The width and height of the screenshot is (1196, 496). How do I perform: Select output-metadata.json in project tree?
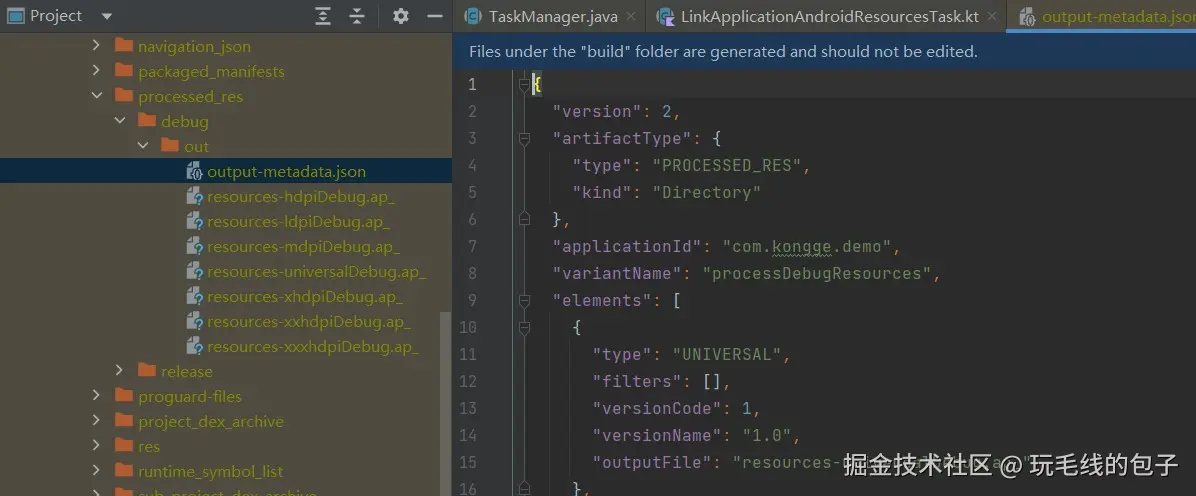click(286, 172)
